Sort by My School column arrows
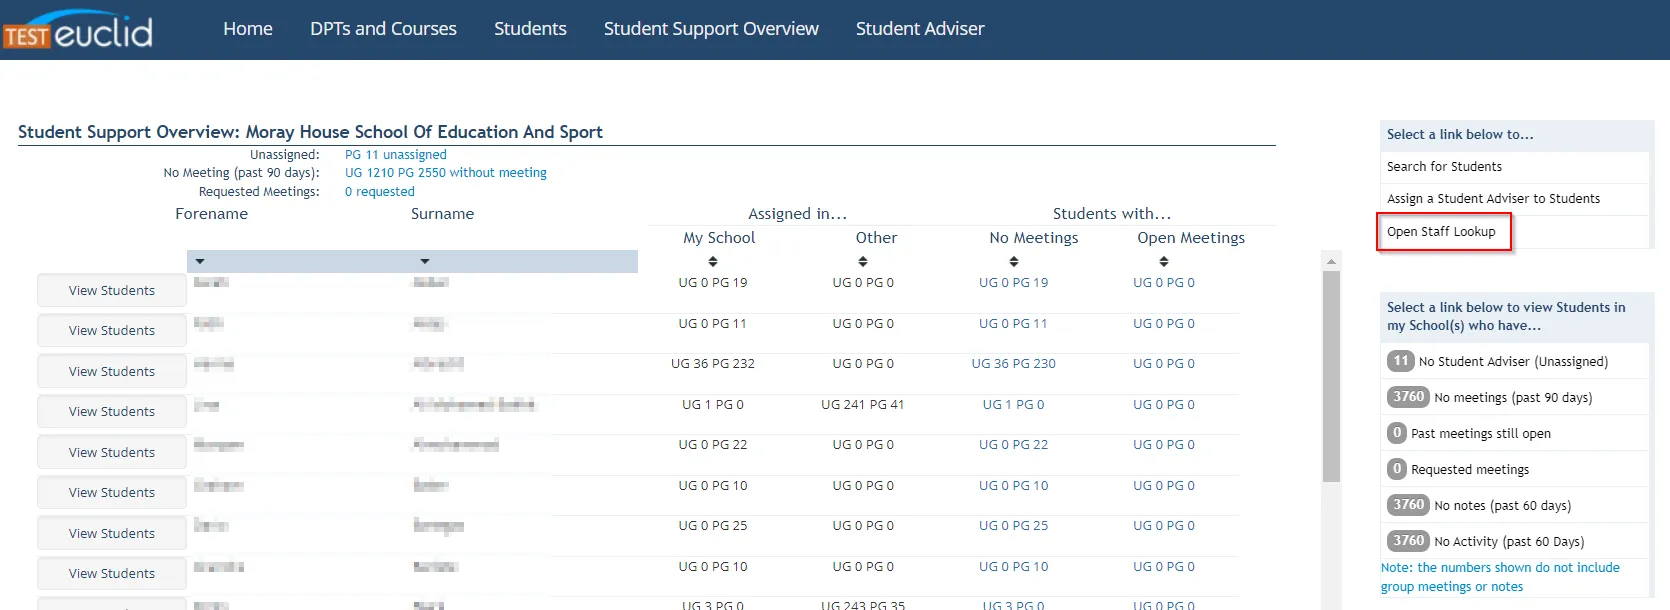 (x=713, y=261)
